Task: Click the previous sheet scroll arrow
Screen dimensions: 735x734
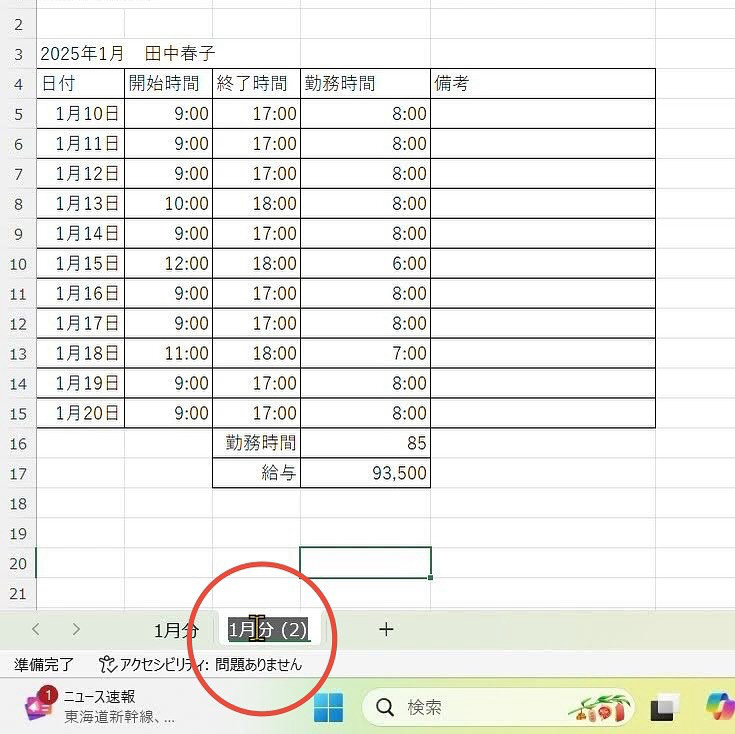Action: coord(36,629)
